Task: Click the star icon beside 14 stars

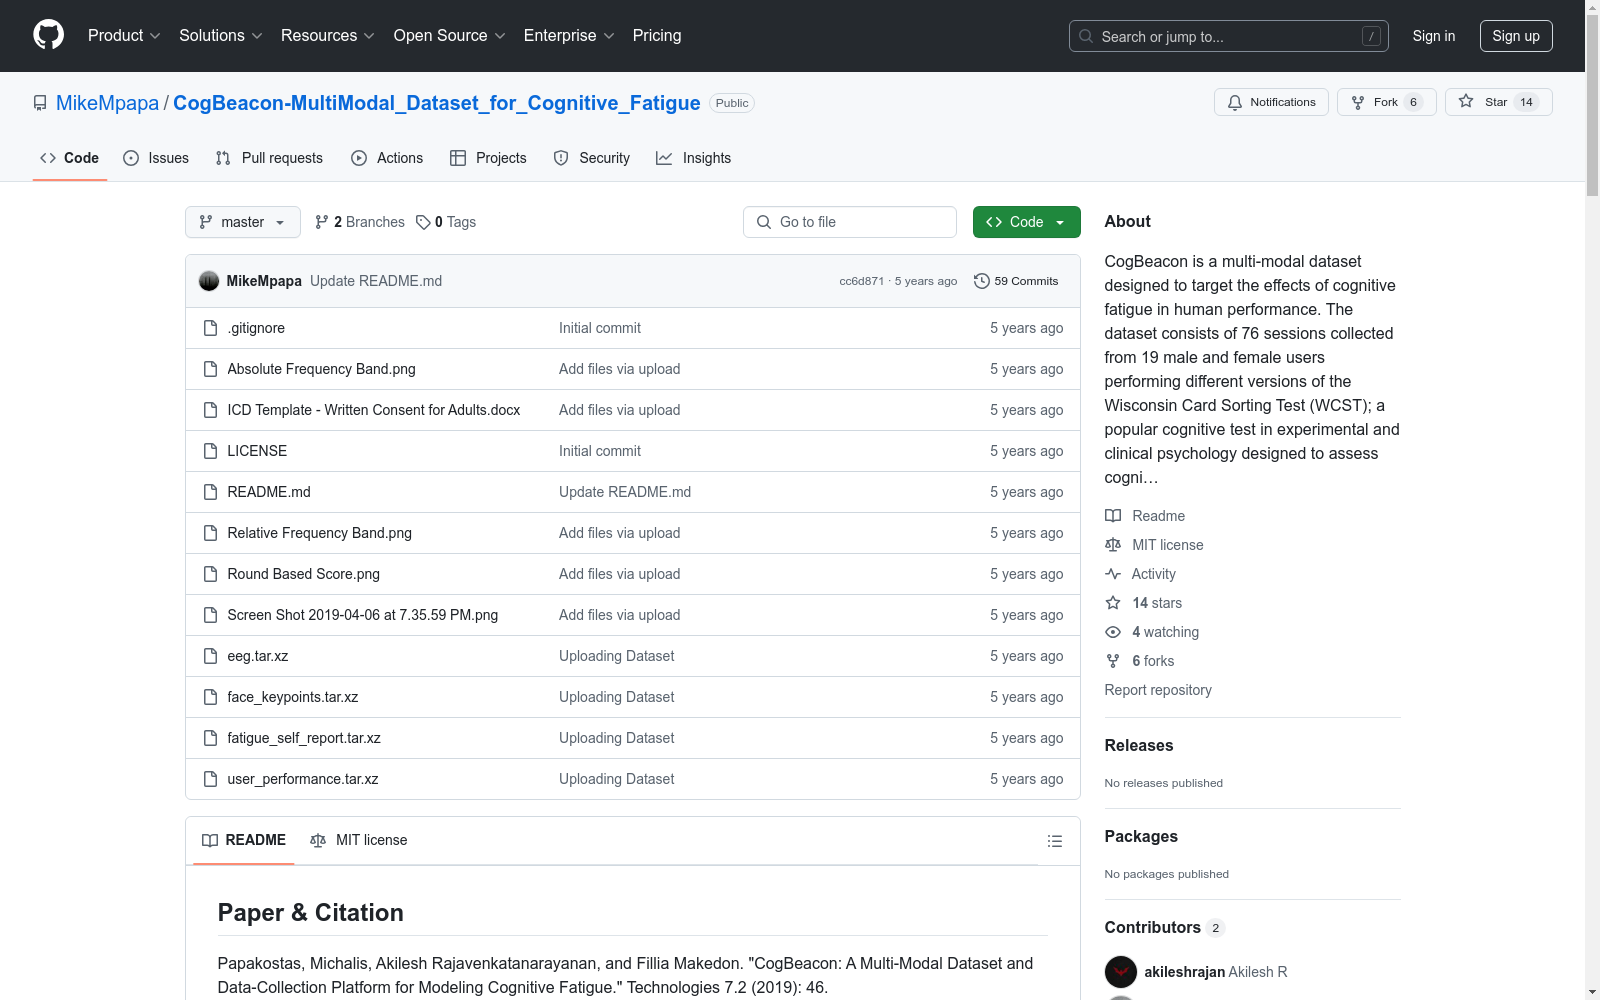Action: tap(1113, 603)
